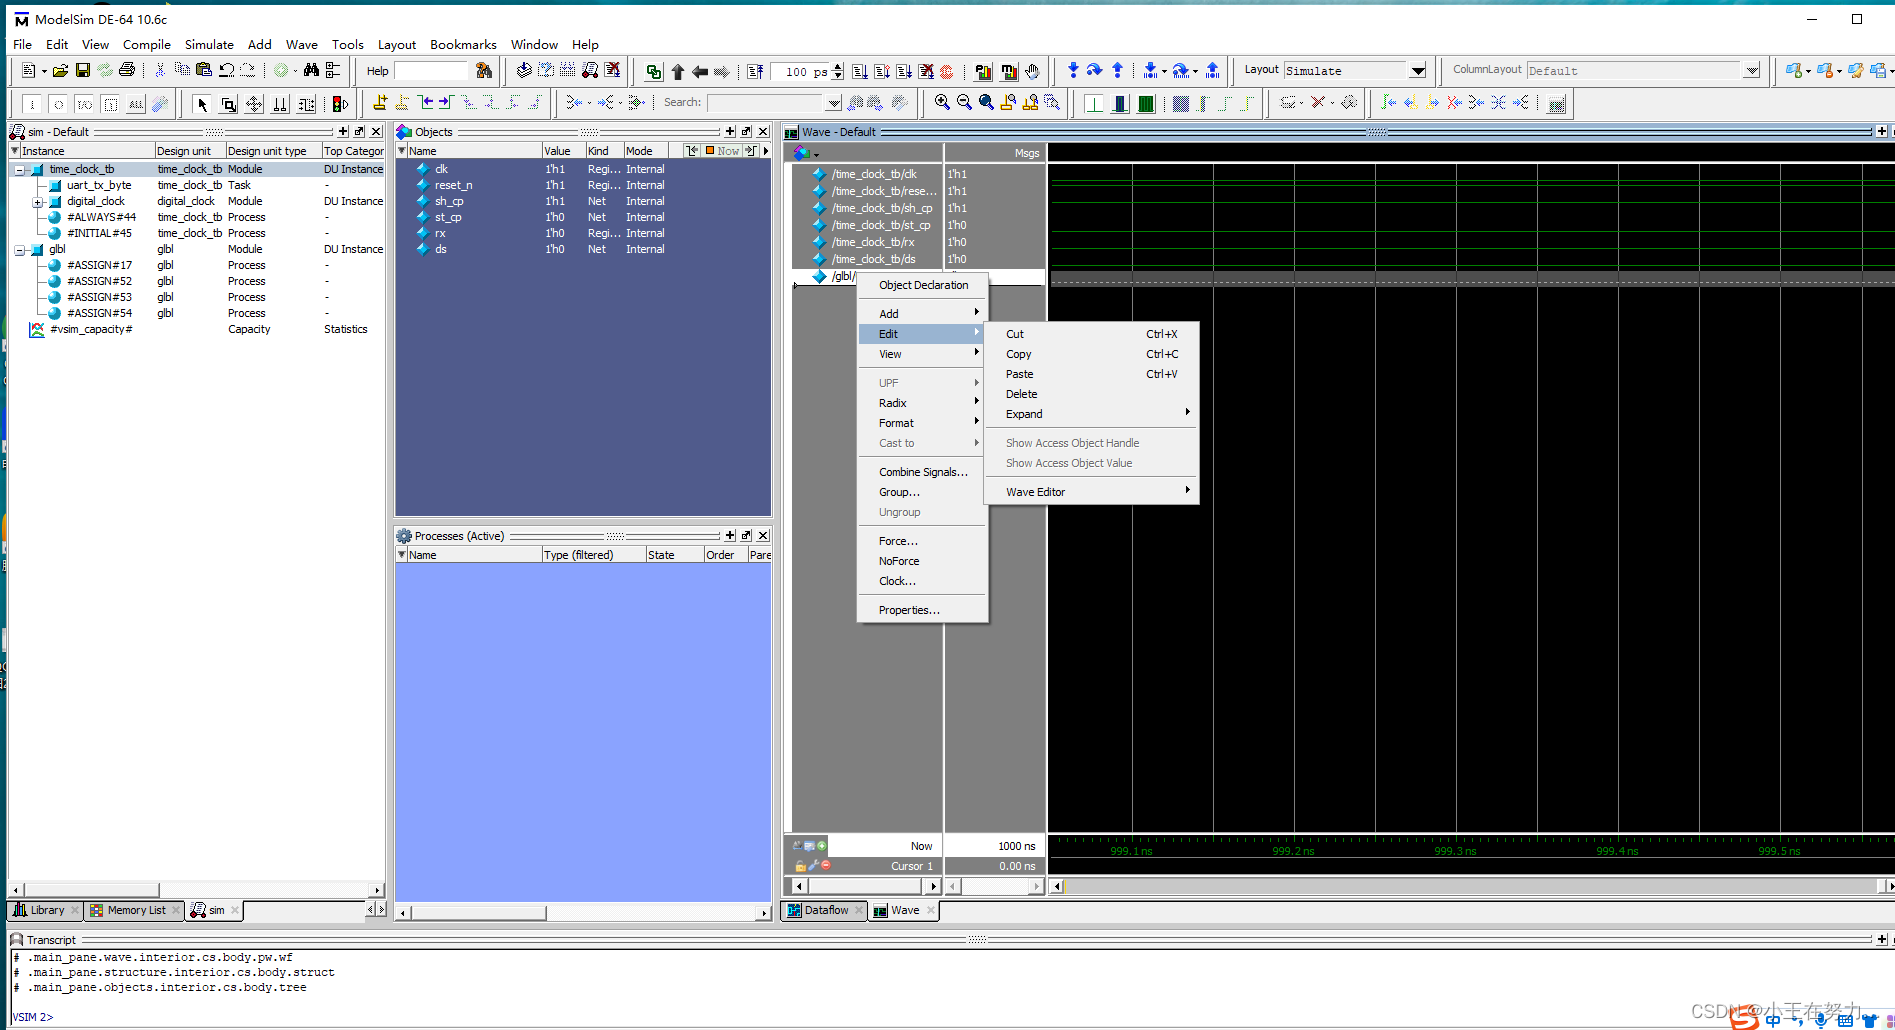Screen dimensions: 1895x1030
Task: Toggle the Now filter in Objects panel
Action: click(x=722, y=151)
